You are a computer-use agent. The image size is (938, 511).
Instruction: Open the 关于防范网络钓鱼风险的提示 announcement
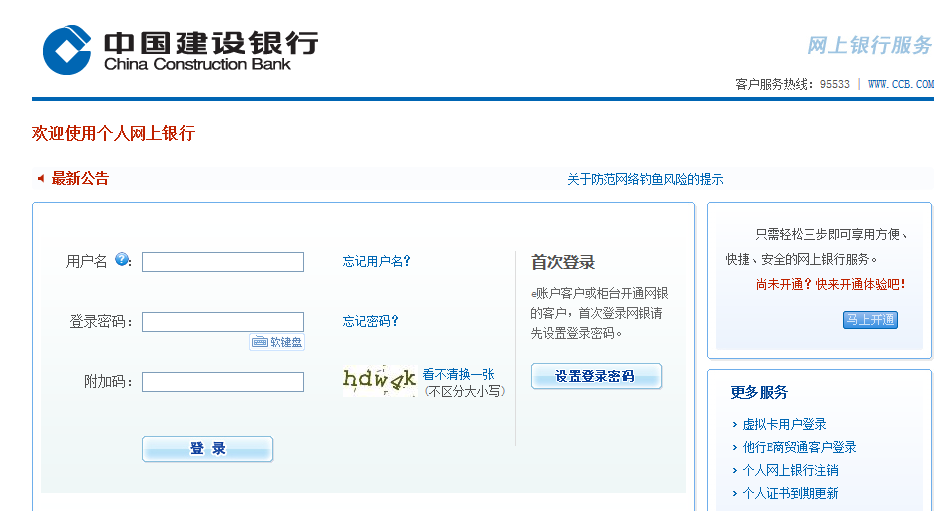click(645, 180)
